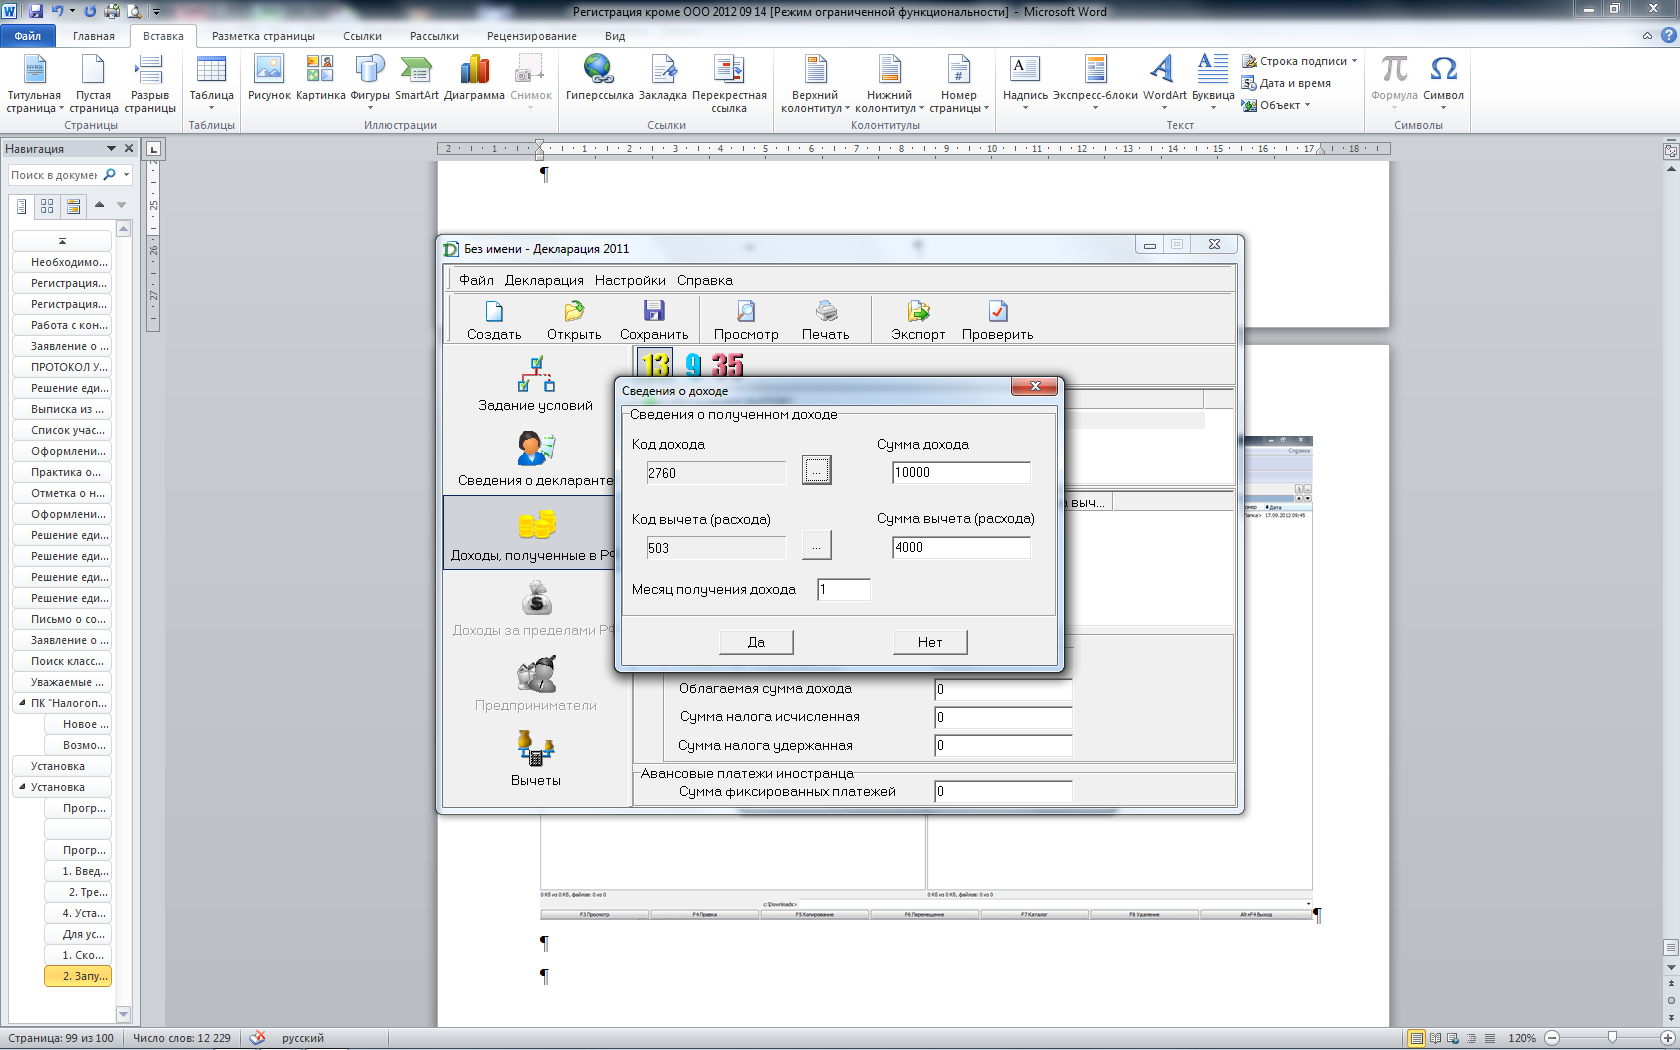Minimize the ribbon with the chevron
The image size is (1680, 1050).
coord(1647,36)
